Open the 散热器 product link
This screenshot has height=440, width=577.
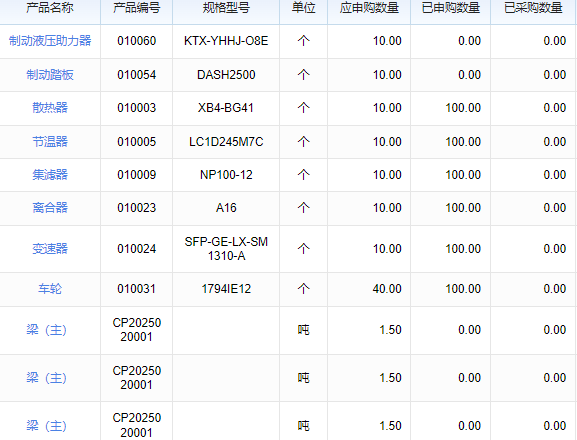click(50, 107)
